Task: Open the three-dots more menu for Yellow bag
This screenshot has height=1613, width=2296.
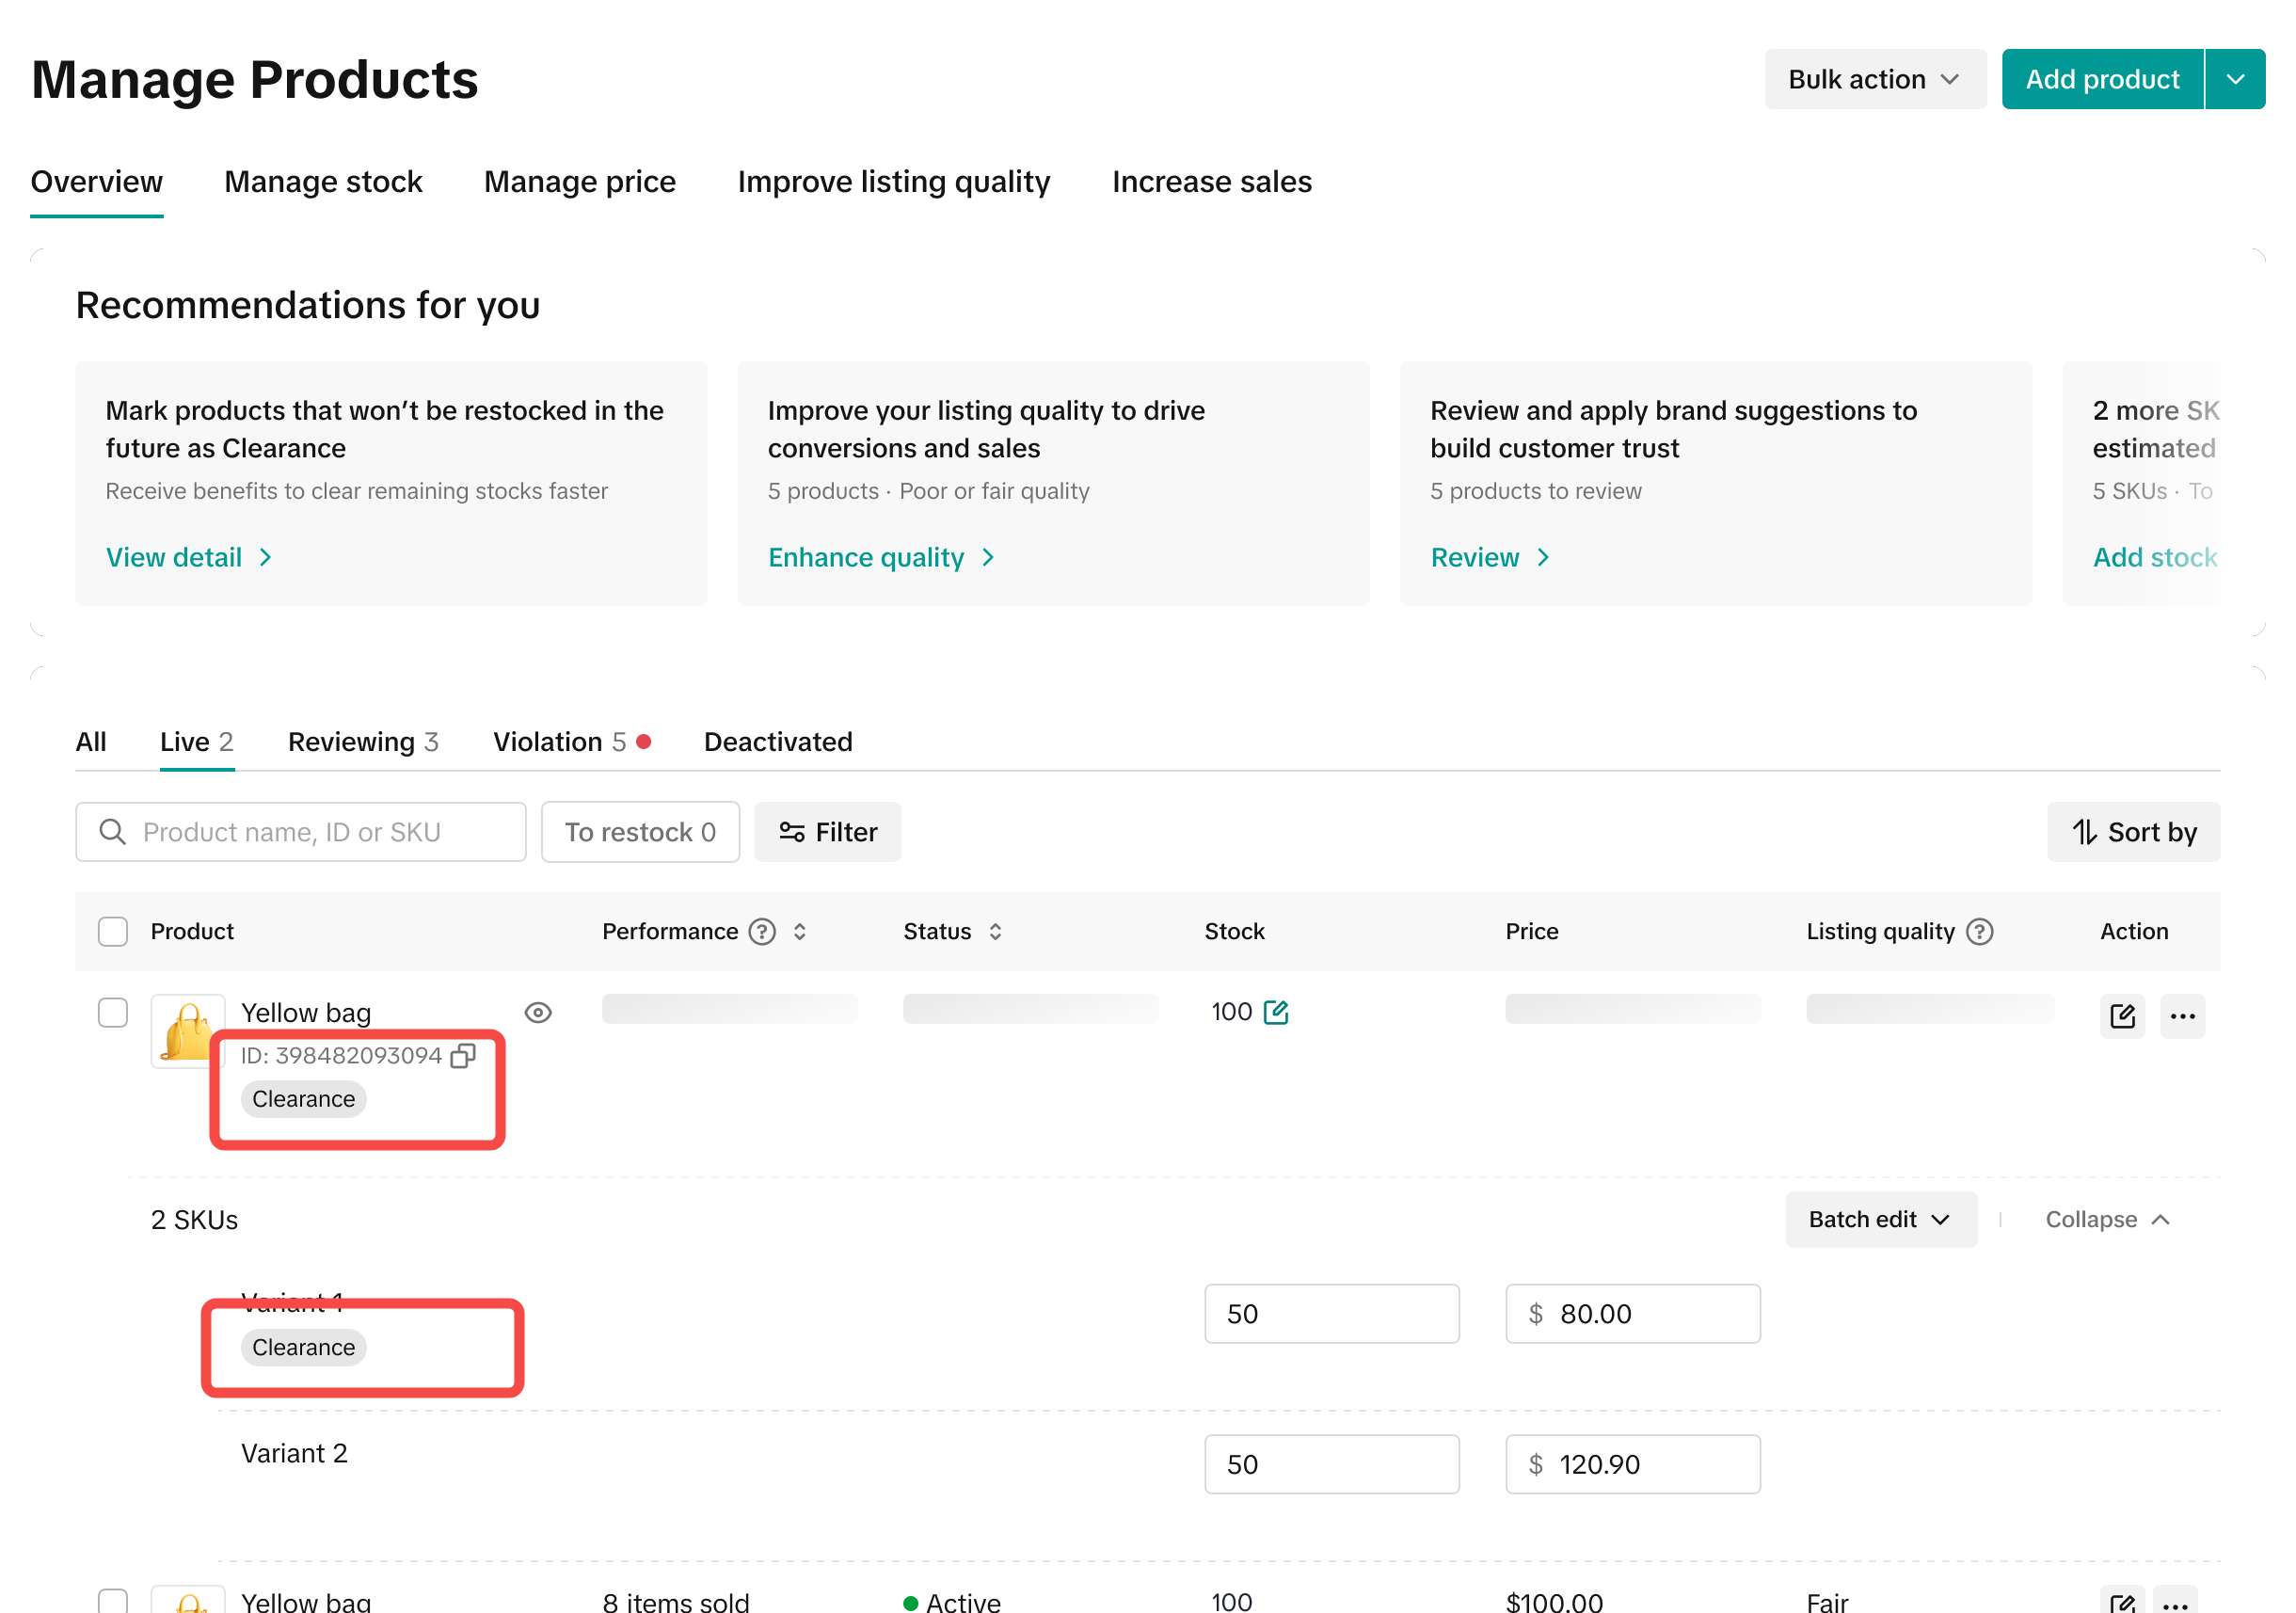Action: click(x=2182, y=1016)
